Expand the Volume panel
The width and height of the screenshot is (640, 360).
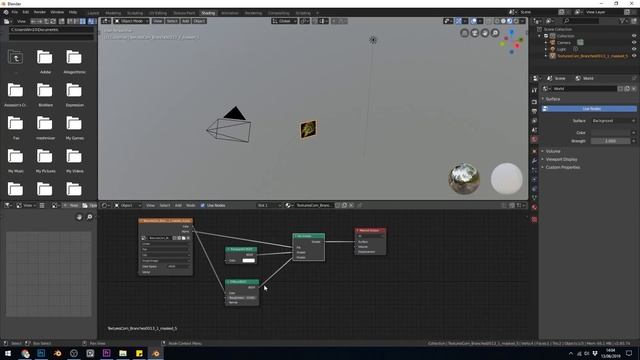tap(553, 151)
